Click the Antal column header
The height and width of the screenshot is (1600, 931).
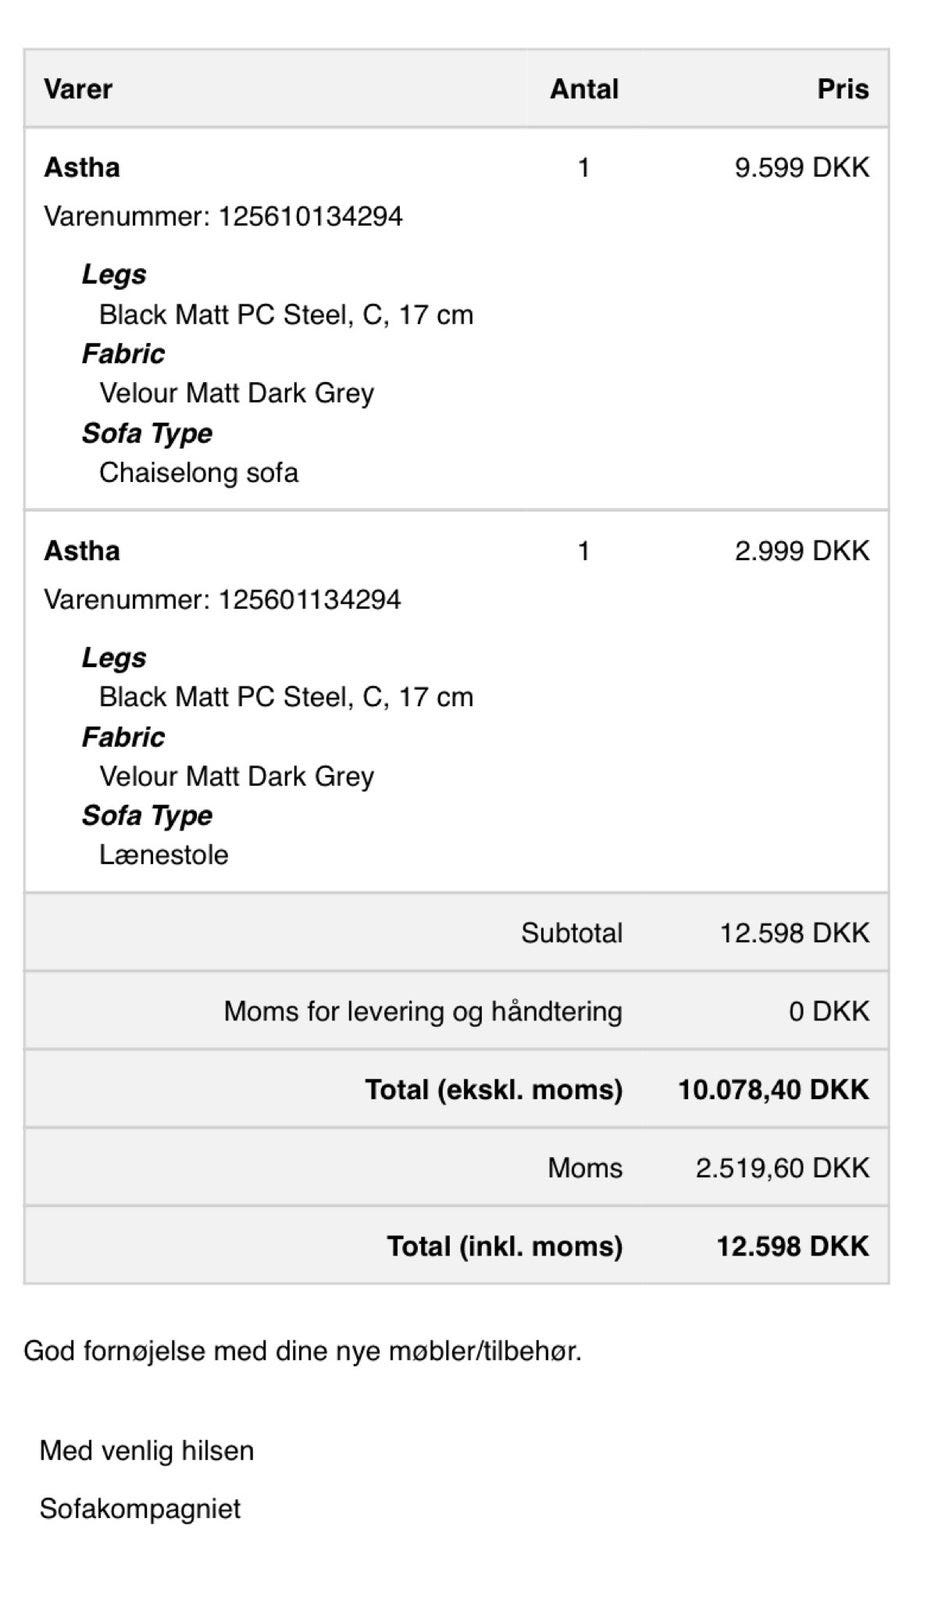click(x=584, y=89)
